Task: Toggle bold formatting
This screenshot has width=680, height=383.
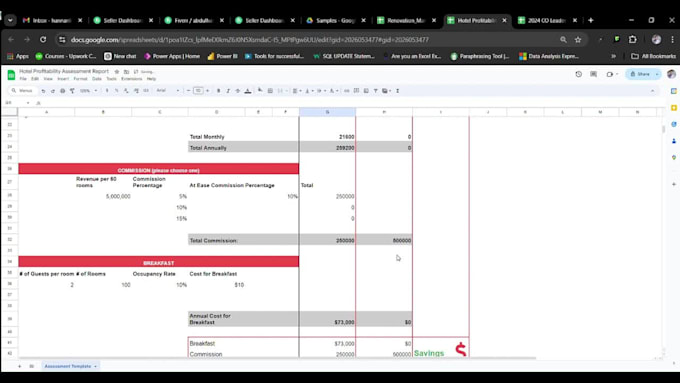Action: coord(219,91)
